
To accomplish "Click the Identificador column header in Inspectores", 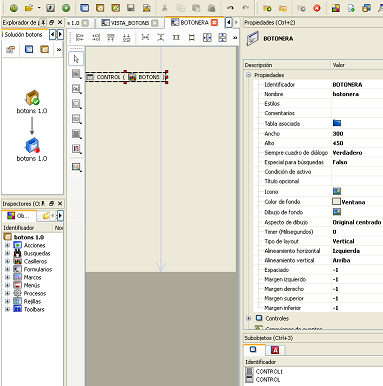I will coord(19,228).
